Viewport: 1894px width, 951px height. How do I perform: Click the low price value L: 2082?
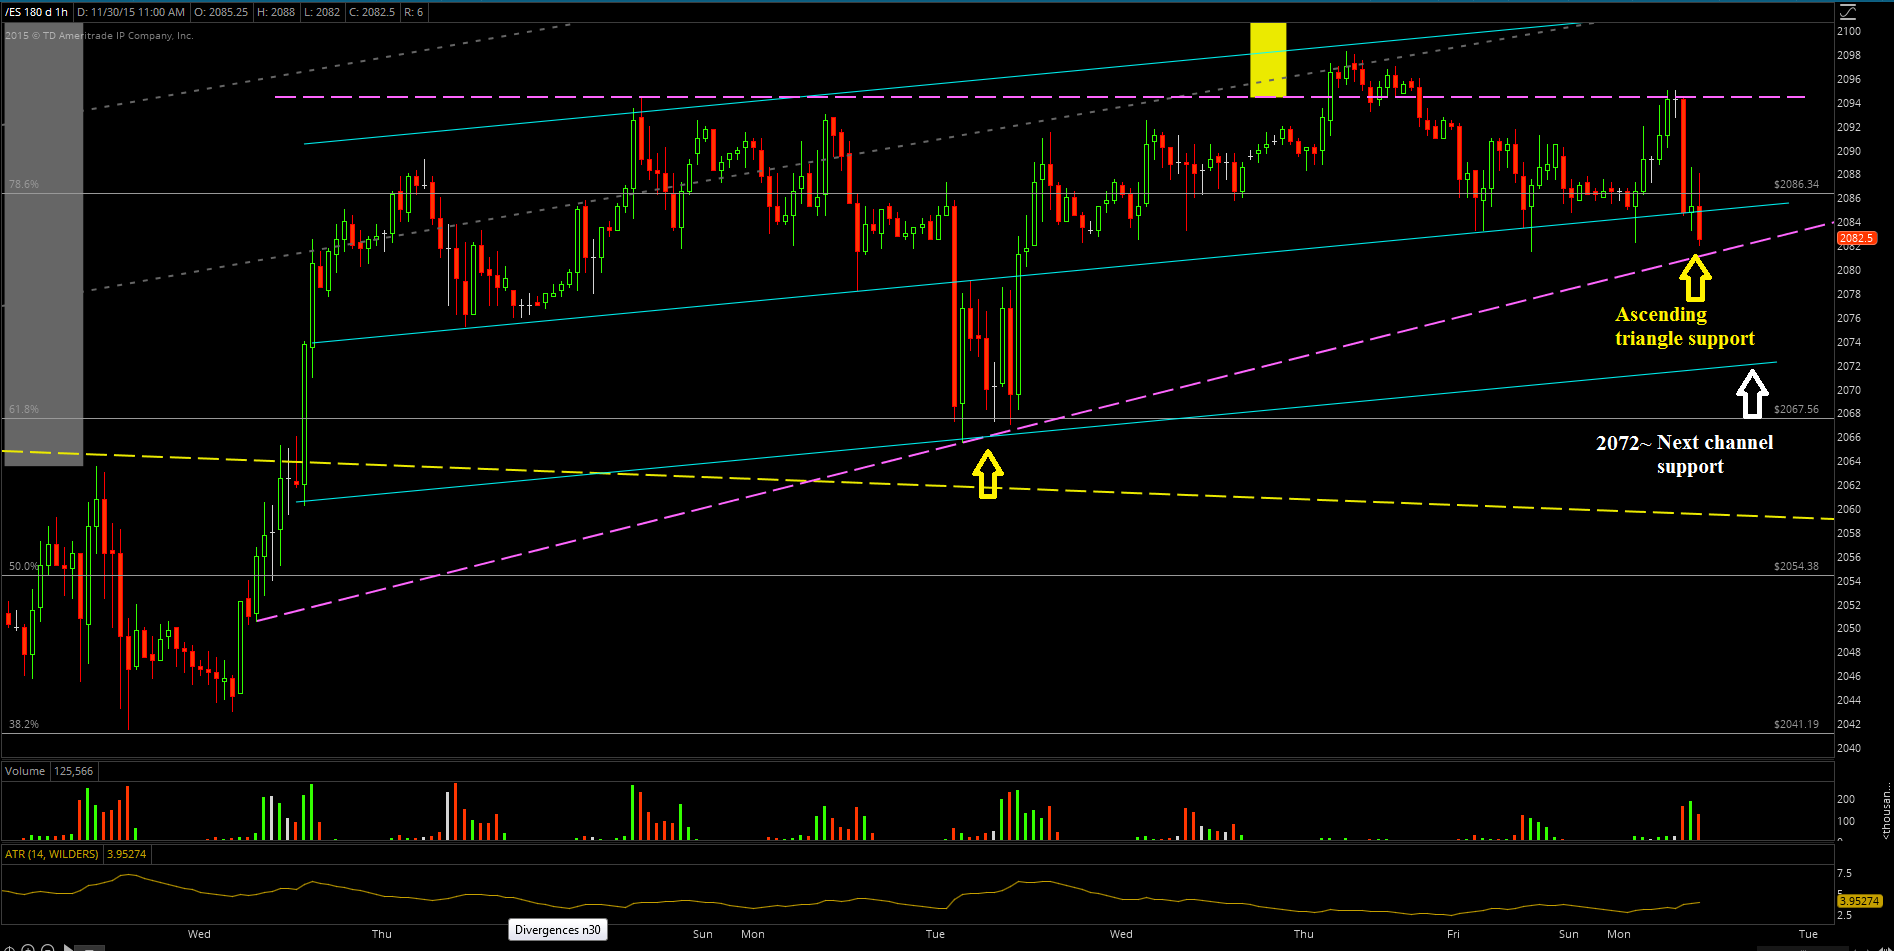pyautogui.click(x=322, y=12)
